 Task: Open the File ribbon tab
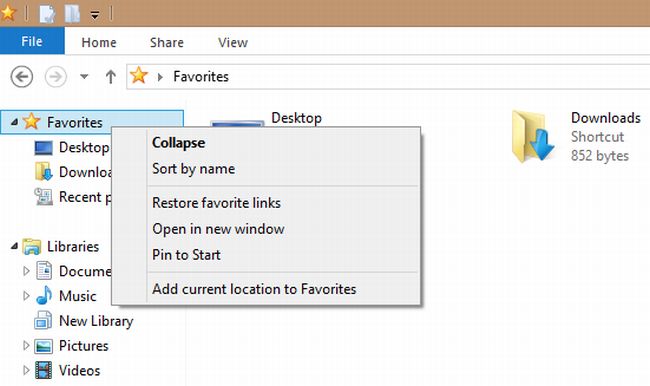click(32, 41)
